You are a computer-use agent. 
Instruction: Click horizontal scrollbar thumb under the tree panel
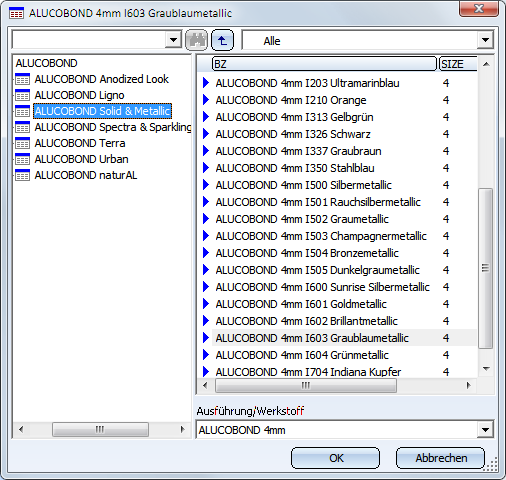click(x=100, y=429)
